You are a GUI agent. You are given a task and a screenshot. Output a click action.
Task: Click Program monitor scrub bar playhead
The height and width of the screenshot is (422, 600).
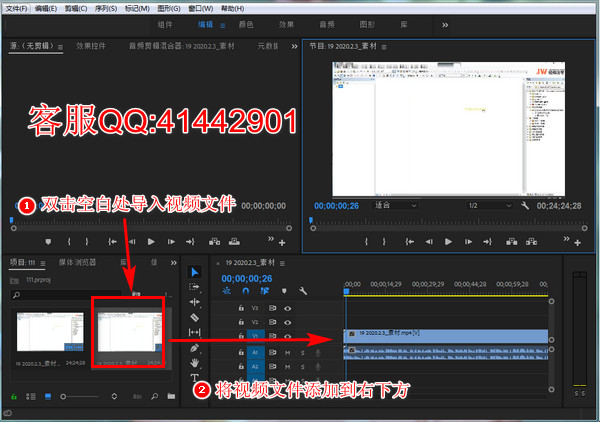pos(311,220)
